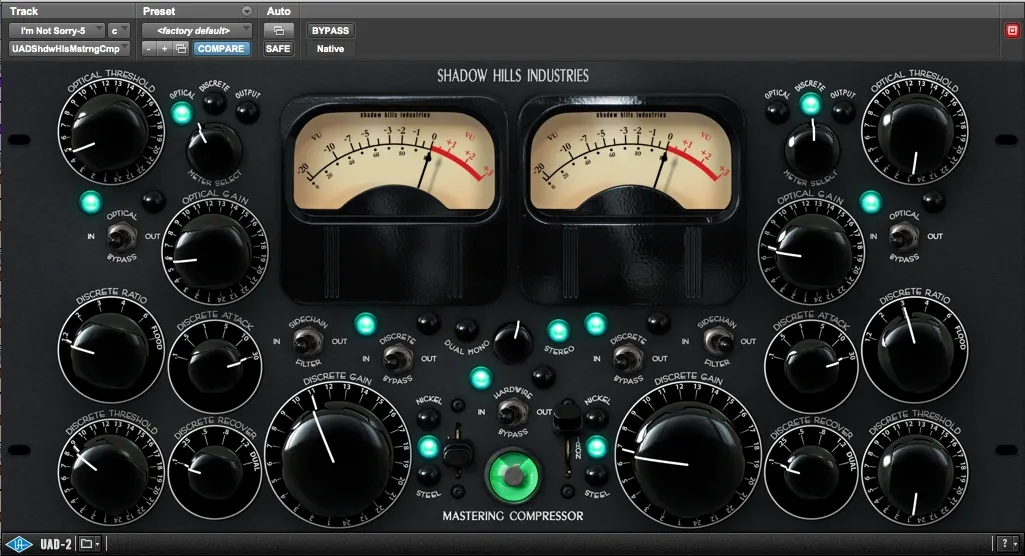This screenshot has height=556, width=1025.
Task: Click the right VU meter display
Action: (631, 160)
